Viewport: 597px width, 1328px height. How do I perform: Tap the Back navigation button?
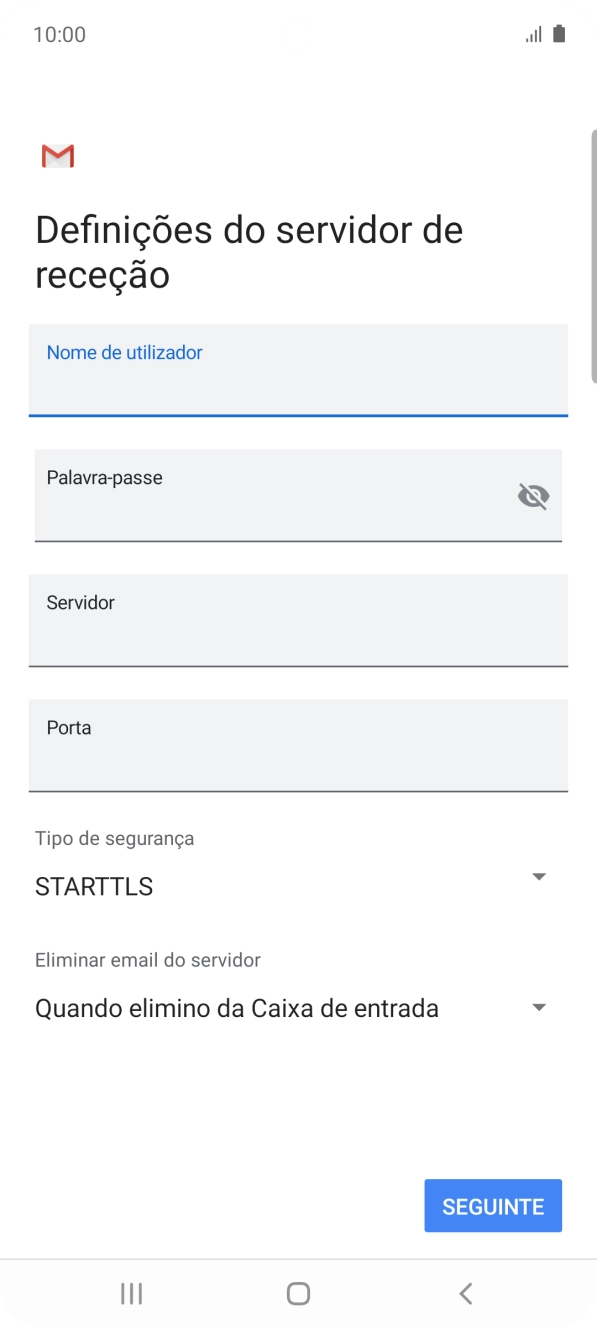click(x=464, y=1291)
